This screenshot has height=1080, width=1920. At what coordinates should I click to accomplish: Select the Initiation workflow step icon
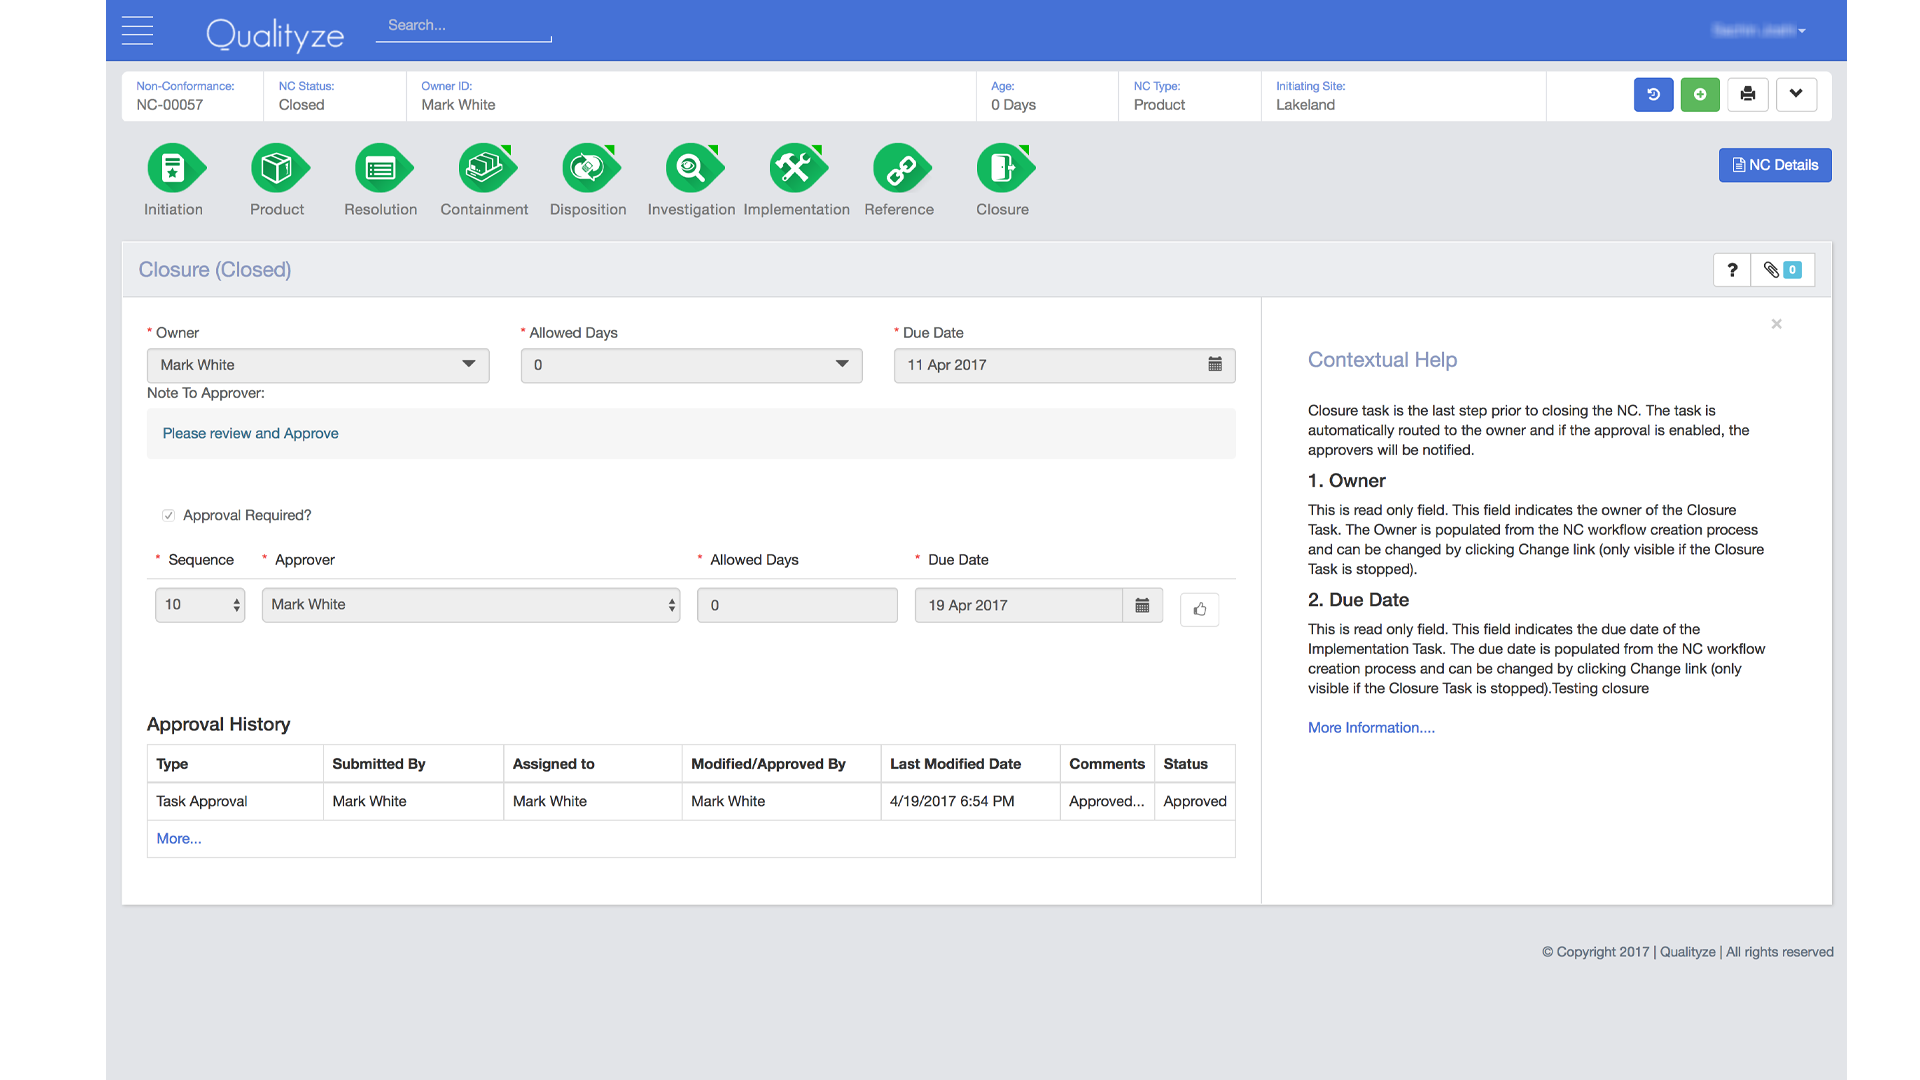(x=174, y=168)
